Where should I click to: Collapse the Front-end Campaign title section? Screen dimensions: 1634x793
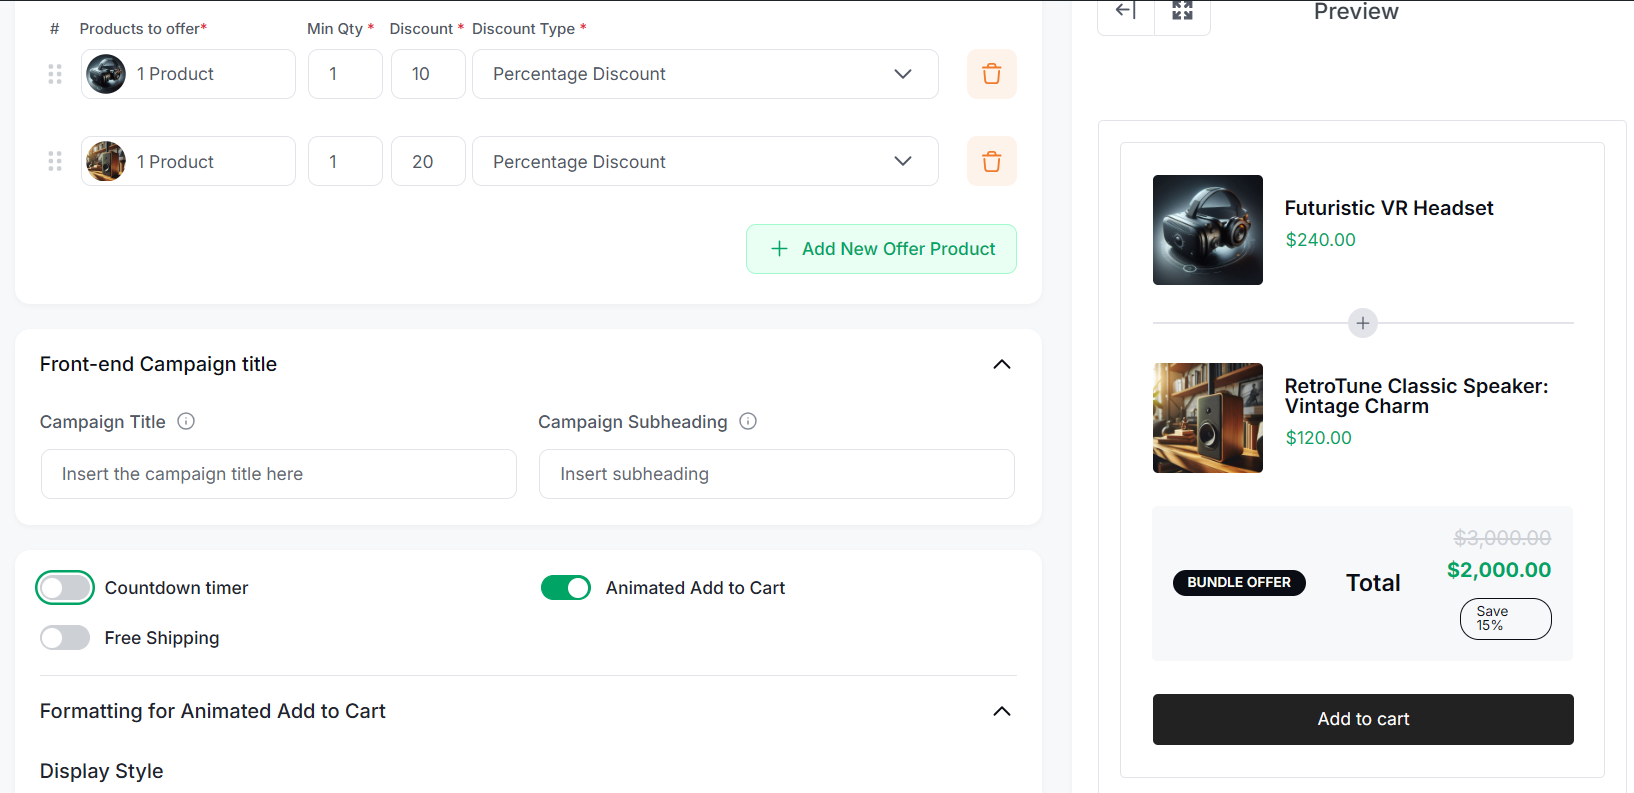1002,364
